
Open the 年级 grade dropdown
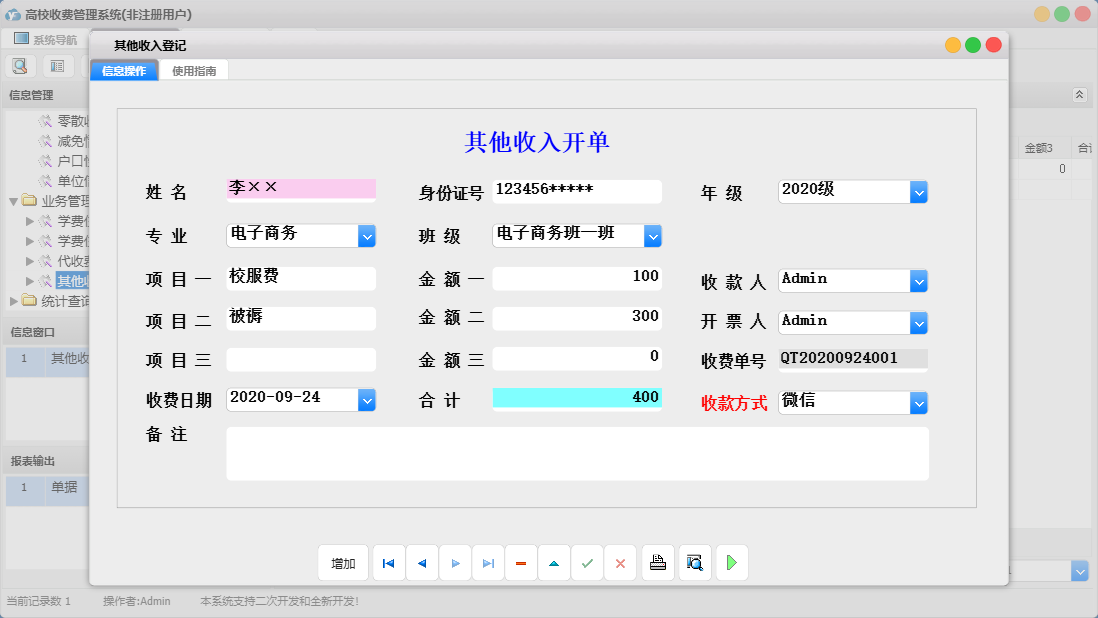pos(918,191)
